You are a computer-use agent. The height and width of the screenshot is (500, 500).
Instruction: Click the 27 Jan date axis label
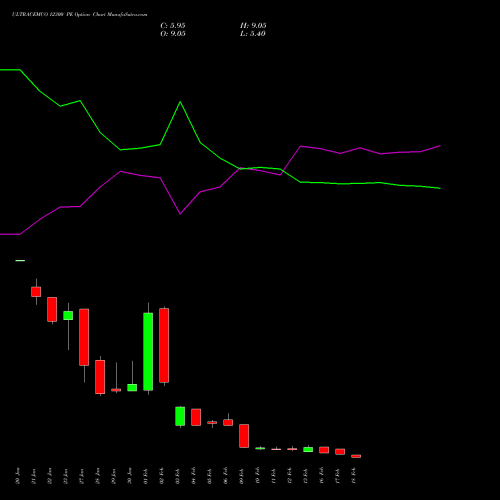point(82,476)
